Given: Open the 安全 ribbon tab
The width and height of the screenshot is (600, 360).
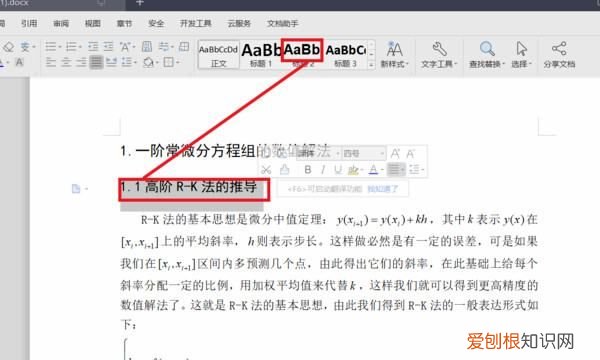Looking at the screenshot, I should tap(156, 23).
